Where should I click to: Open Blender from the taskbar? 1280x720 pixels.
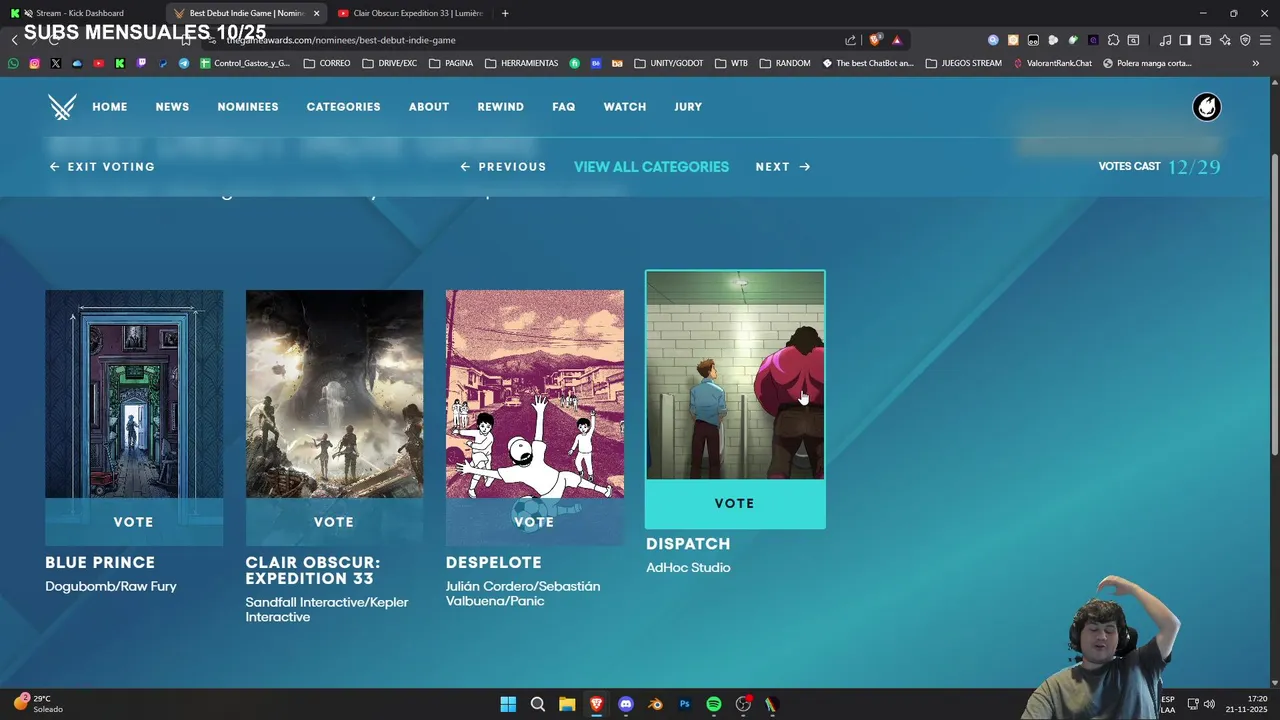coord(655,704)
